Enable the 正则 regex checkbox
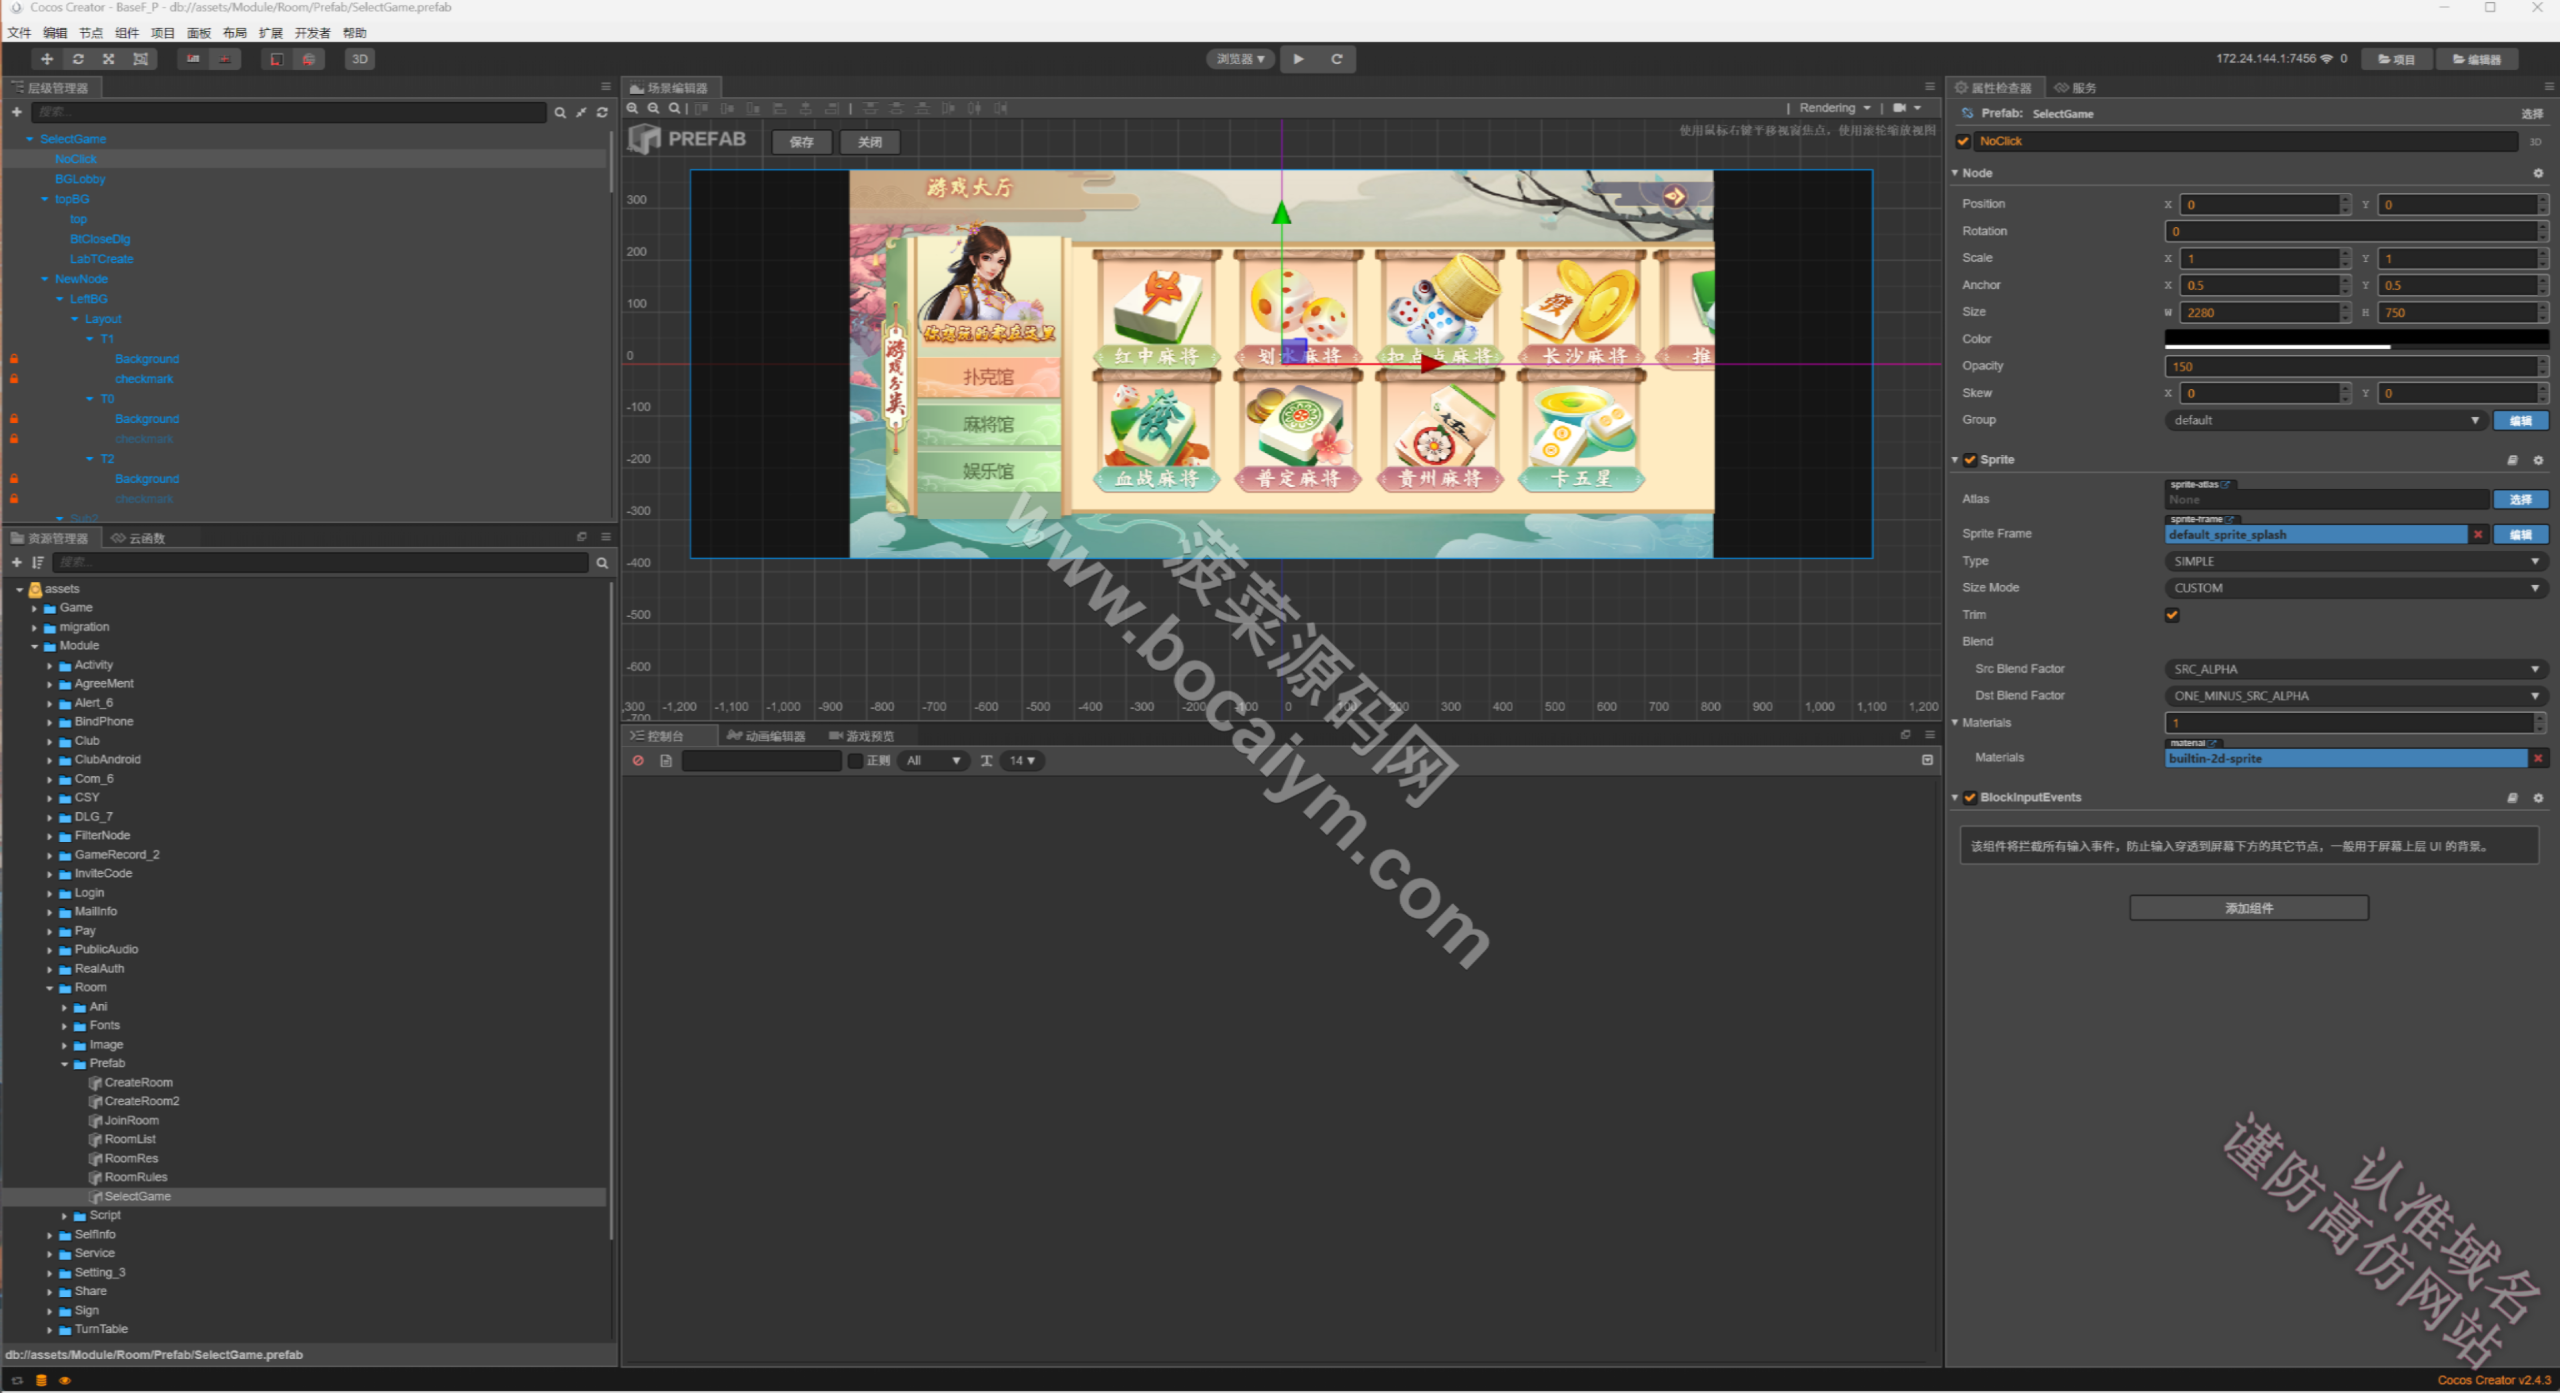Viewport: 2560px width, 1393px height. coord(855,761)
